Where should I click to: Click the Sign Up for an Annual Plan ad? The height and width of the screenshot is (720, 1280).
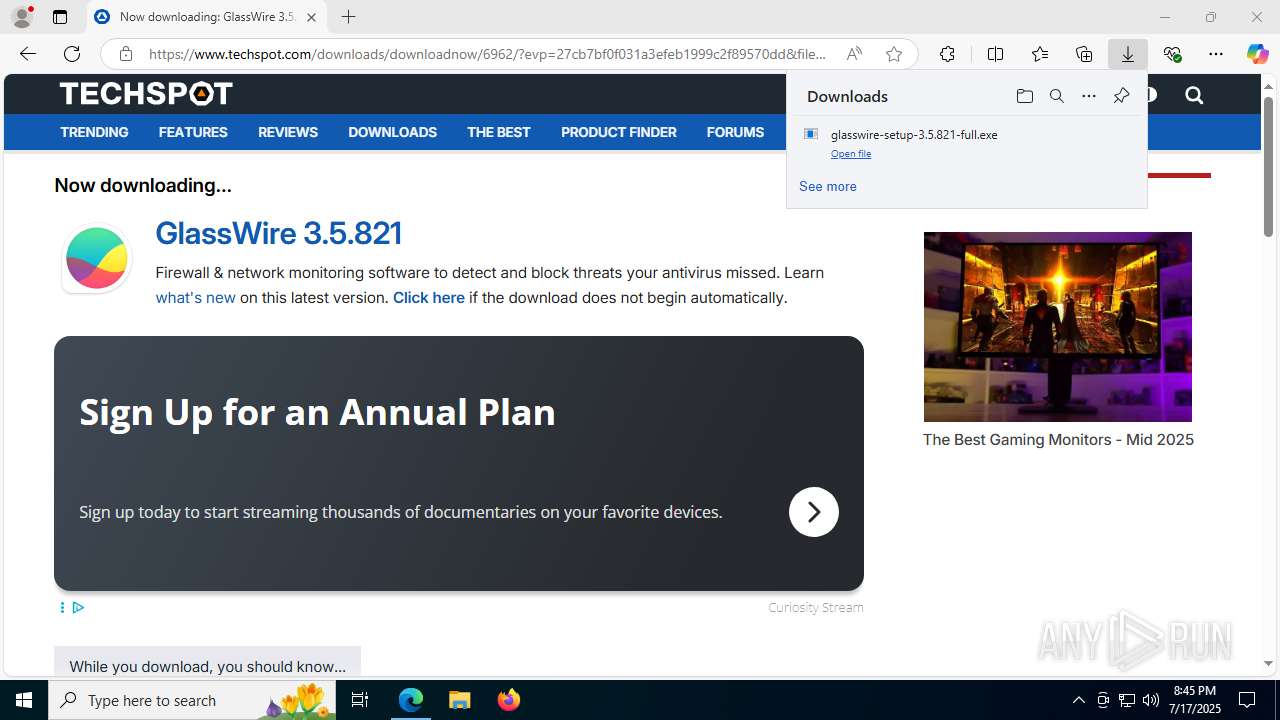[x=317, y=412]
